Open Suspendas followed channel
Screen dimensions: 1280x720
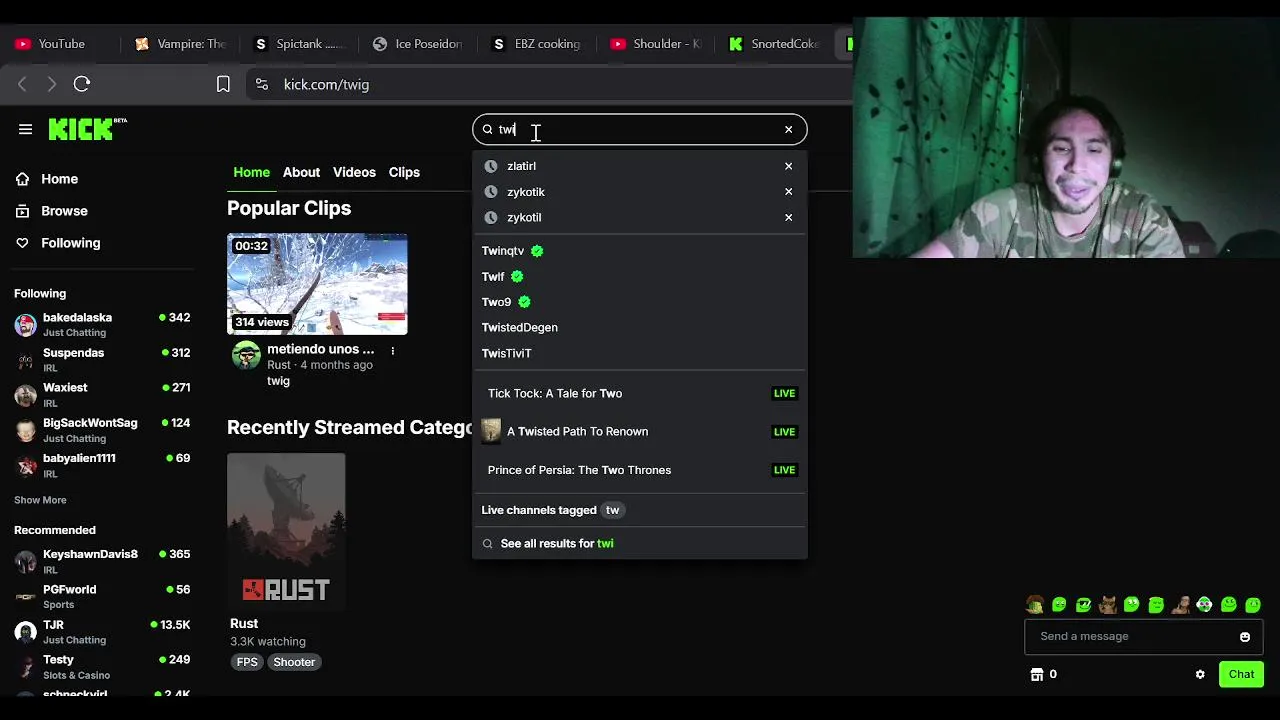click(x=102, y=360)
